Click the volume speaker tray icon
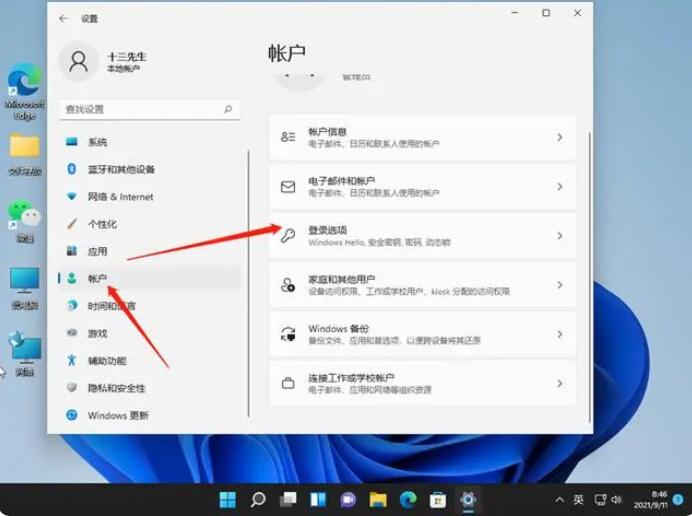This screenshot has height=516, width=692. click(x=617, y=500)
